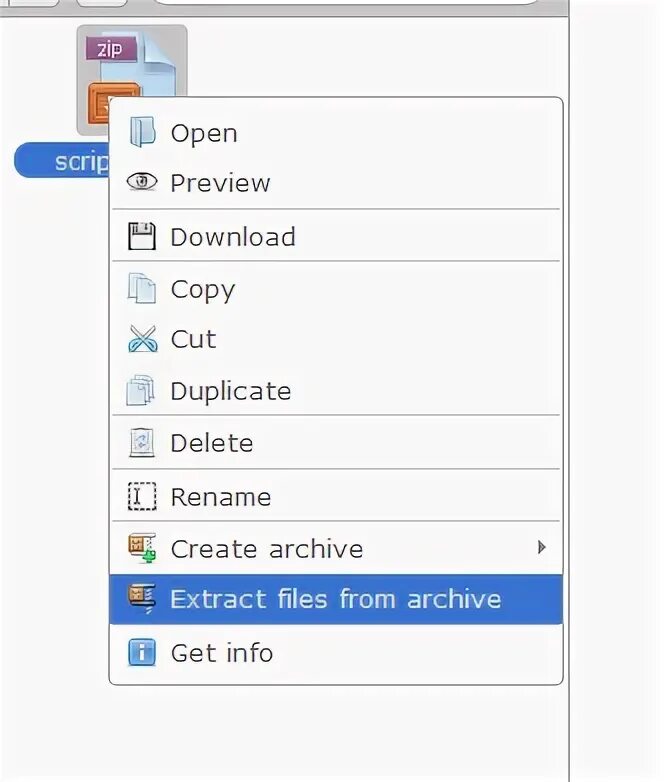
Task: Click the Duplicate documents icon
Action: pyautogui.click(x=141, y=390)
